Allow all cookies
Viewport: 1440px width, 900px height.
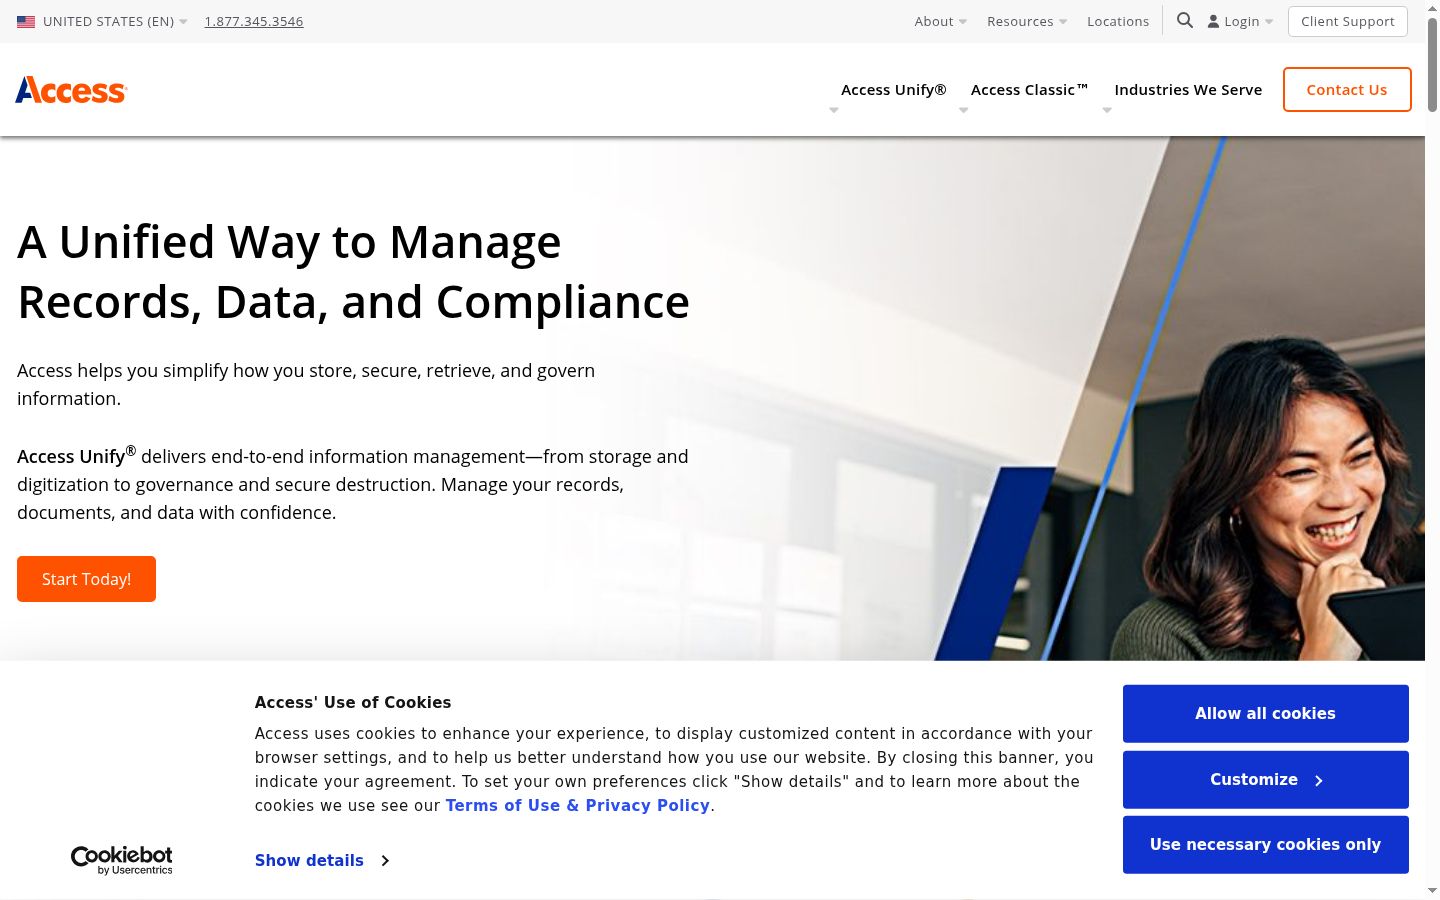click(1265, 714)
